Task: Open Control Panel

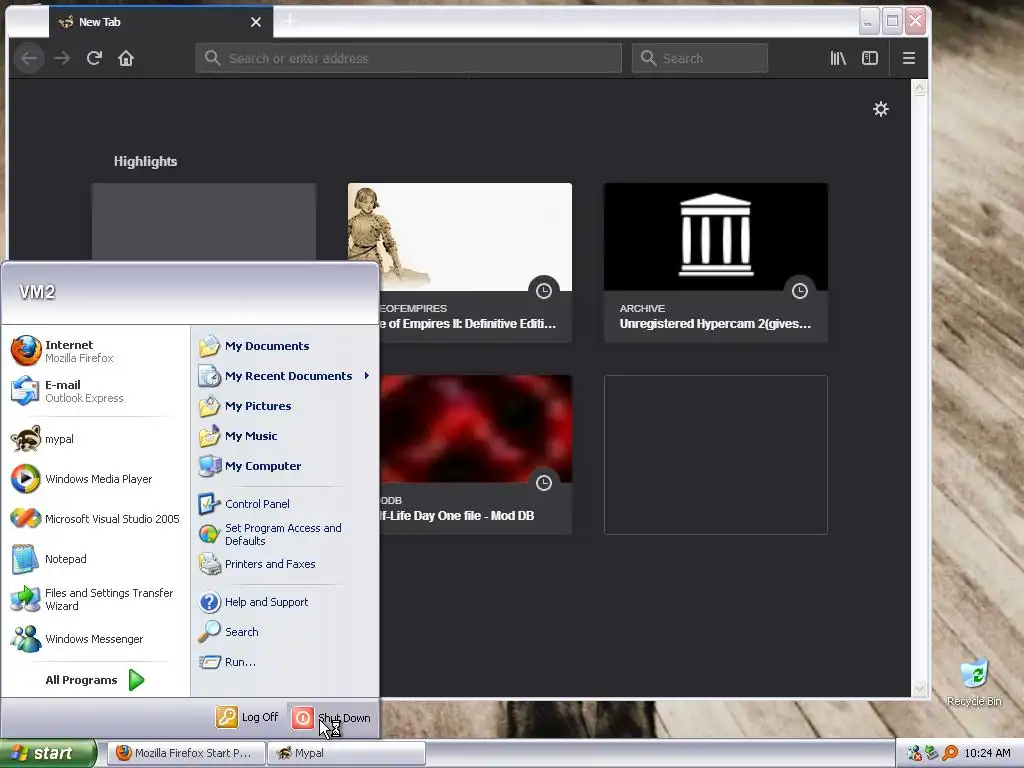Action: click(284, 504)
